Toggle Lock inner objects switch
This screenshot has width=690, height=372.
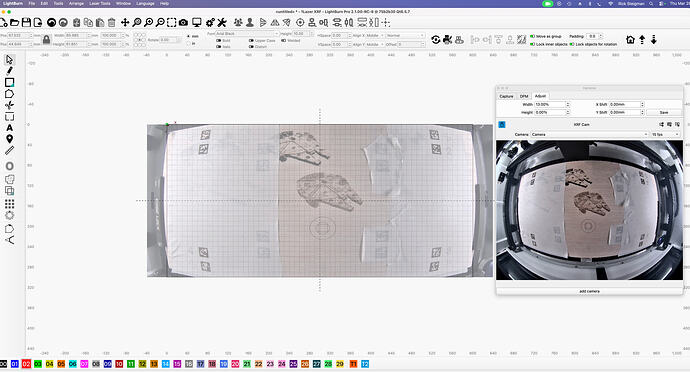tap(532, 44)
